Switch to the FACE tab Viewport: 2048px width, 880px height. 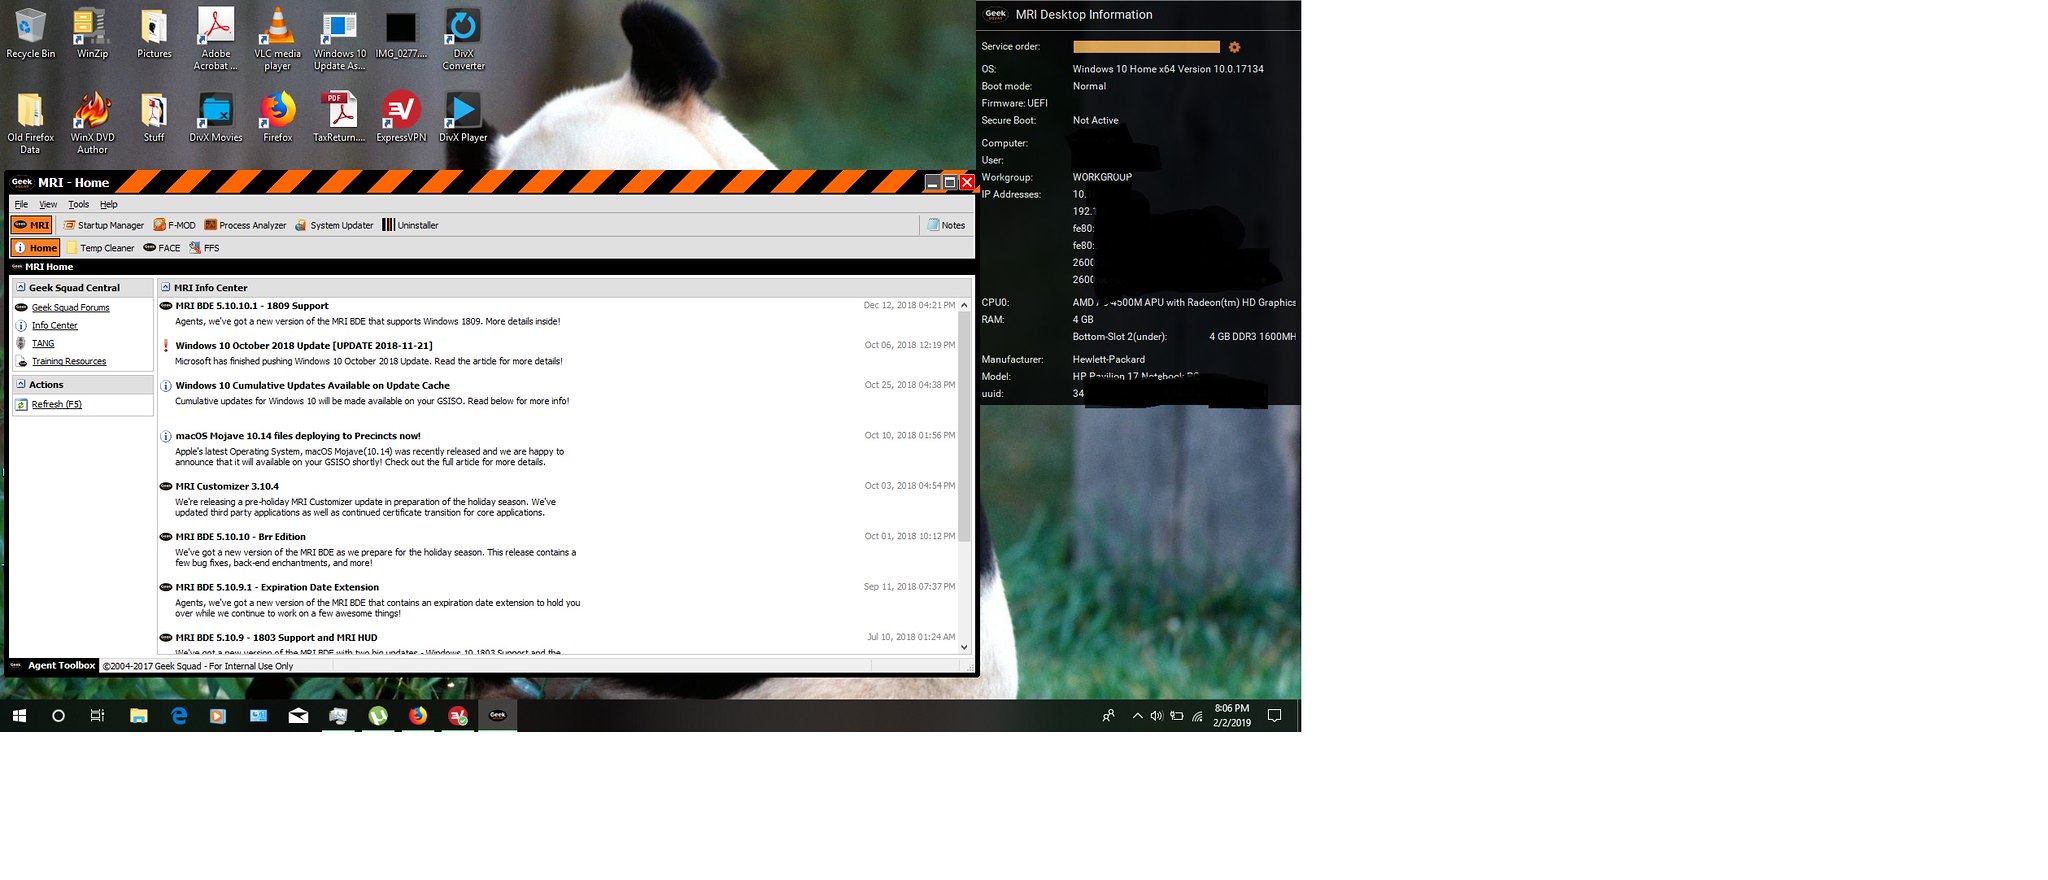[162, 248]
